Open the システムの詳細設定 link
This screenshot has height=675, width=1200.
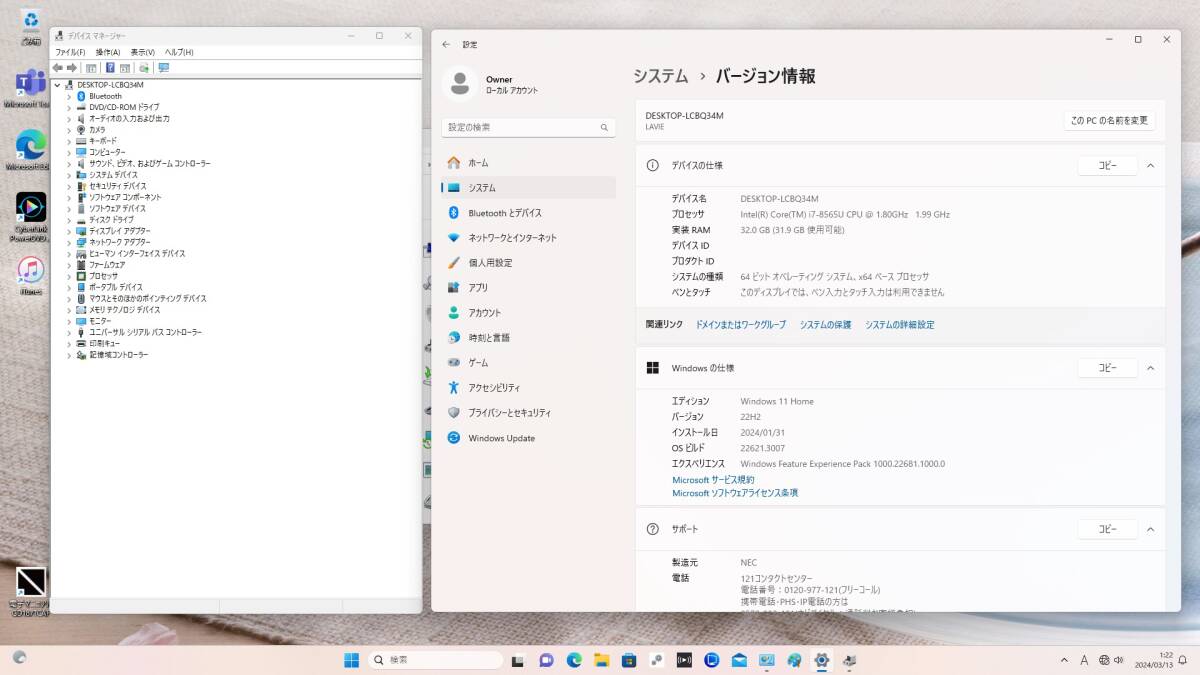point(900,325)
